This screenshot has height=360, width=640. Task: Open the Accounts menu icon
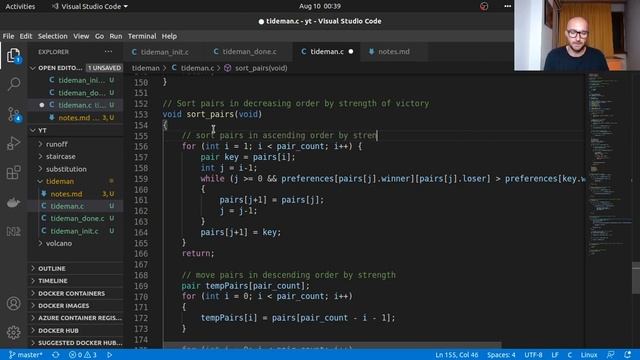tap(13, 304)
